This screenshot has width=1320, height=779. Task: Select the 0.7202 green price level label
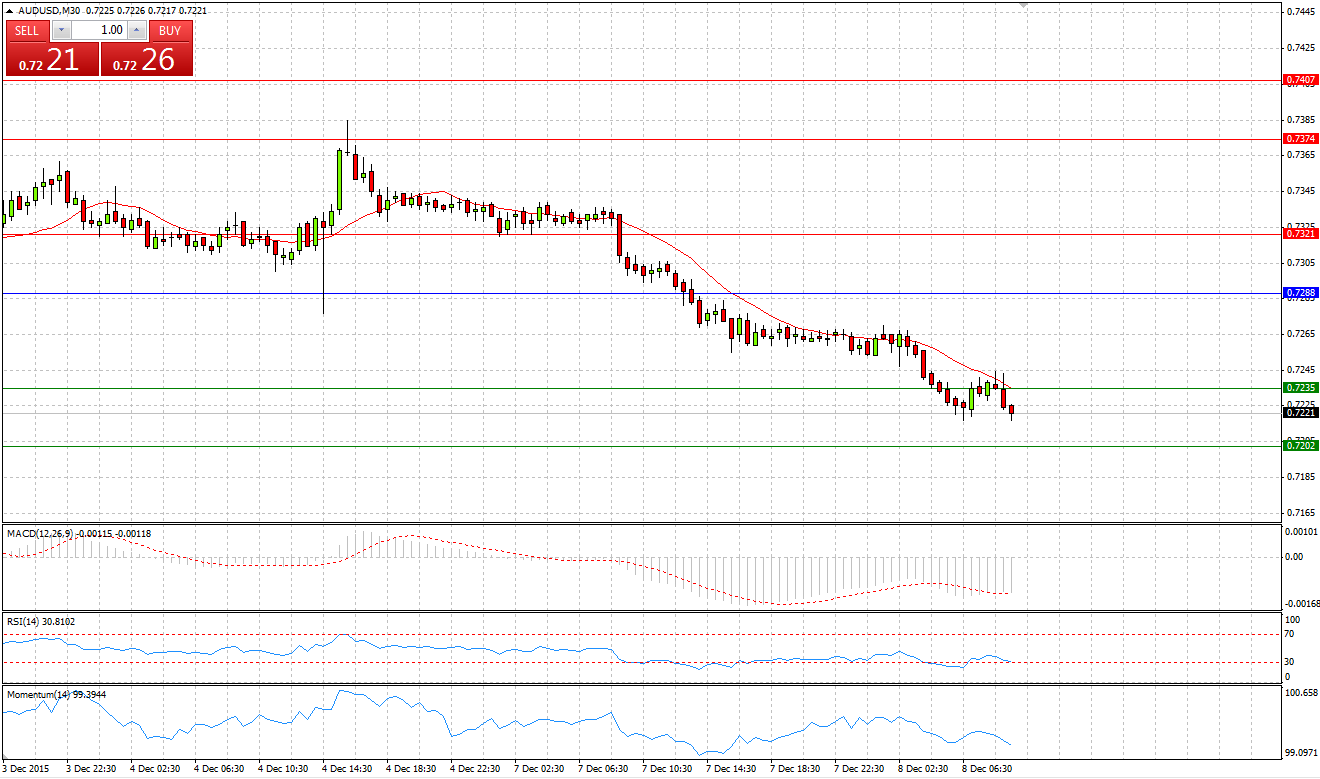point(1301,445)
